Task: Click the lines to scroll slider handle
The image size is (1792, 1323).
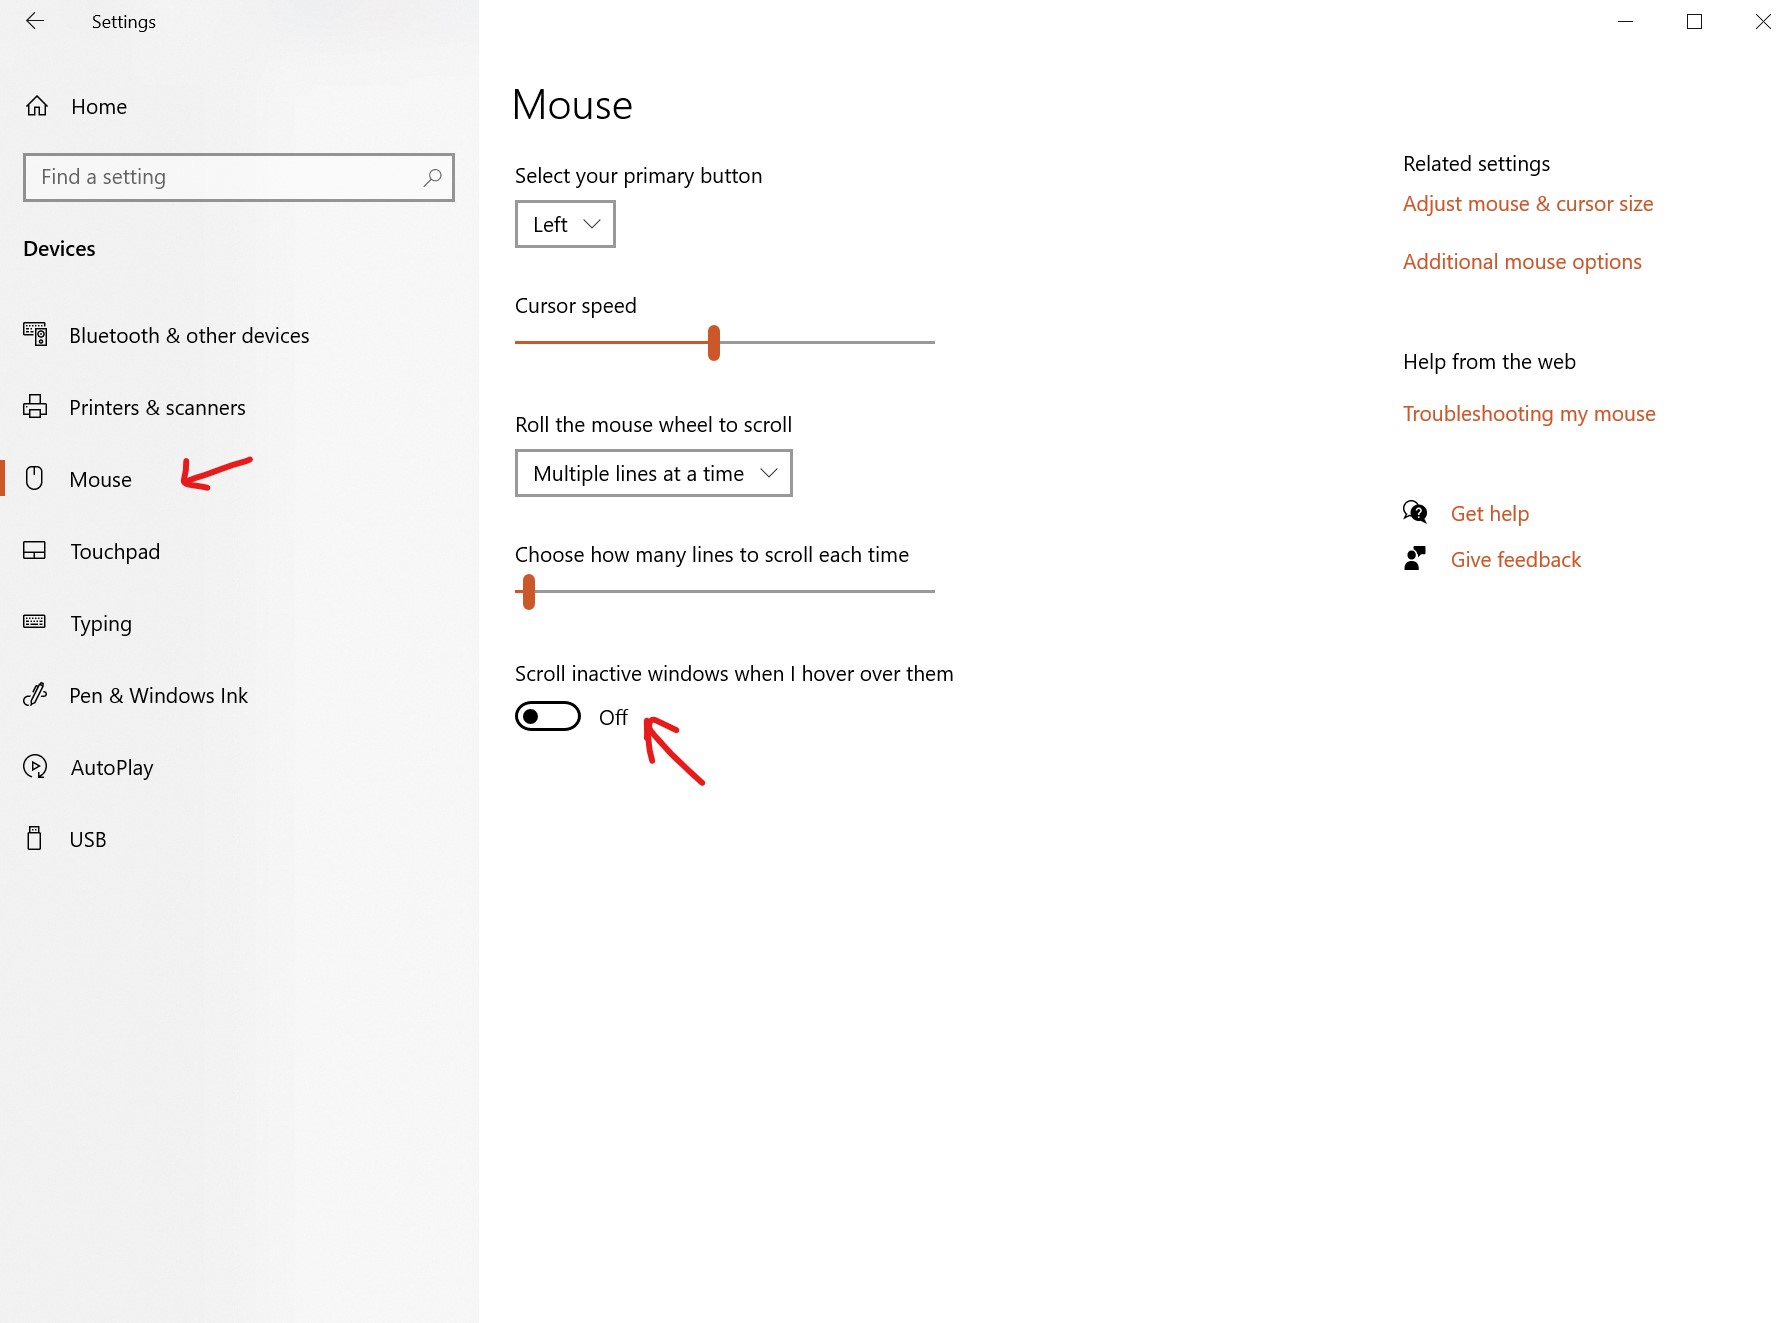Action: (529, 591)
